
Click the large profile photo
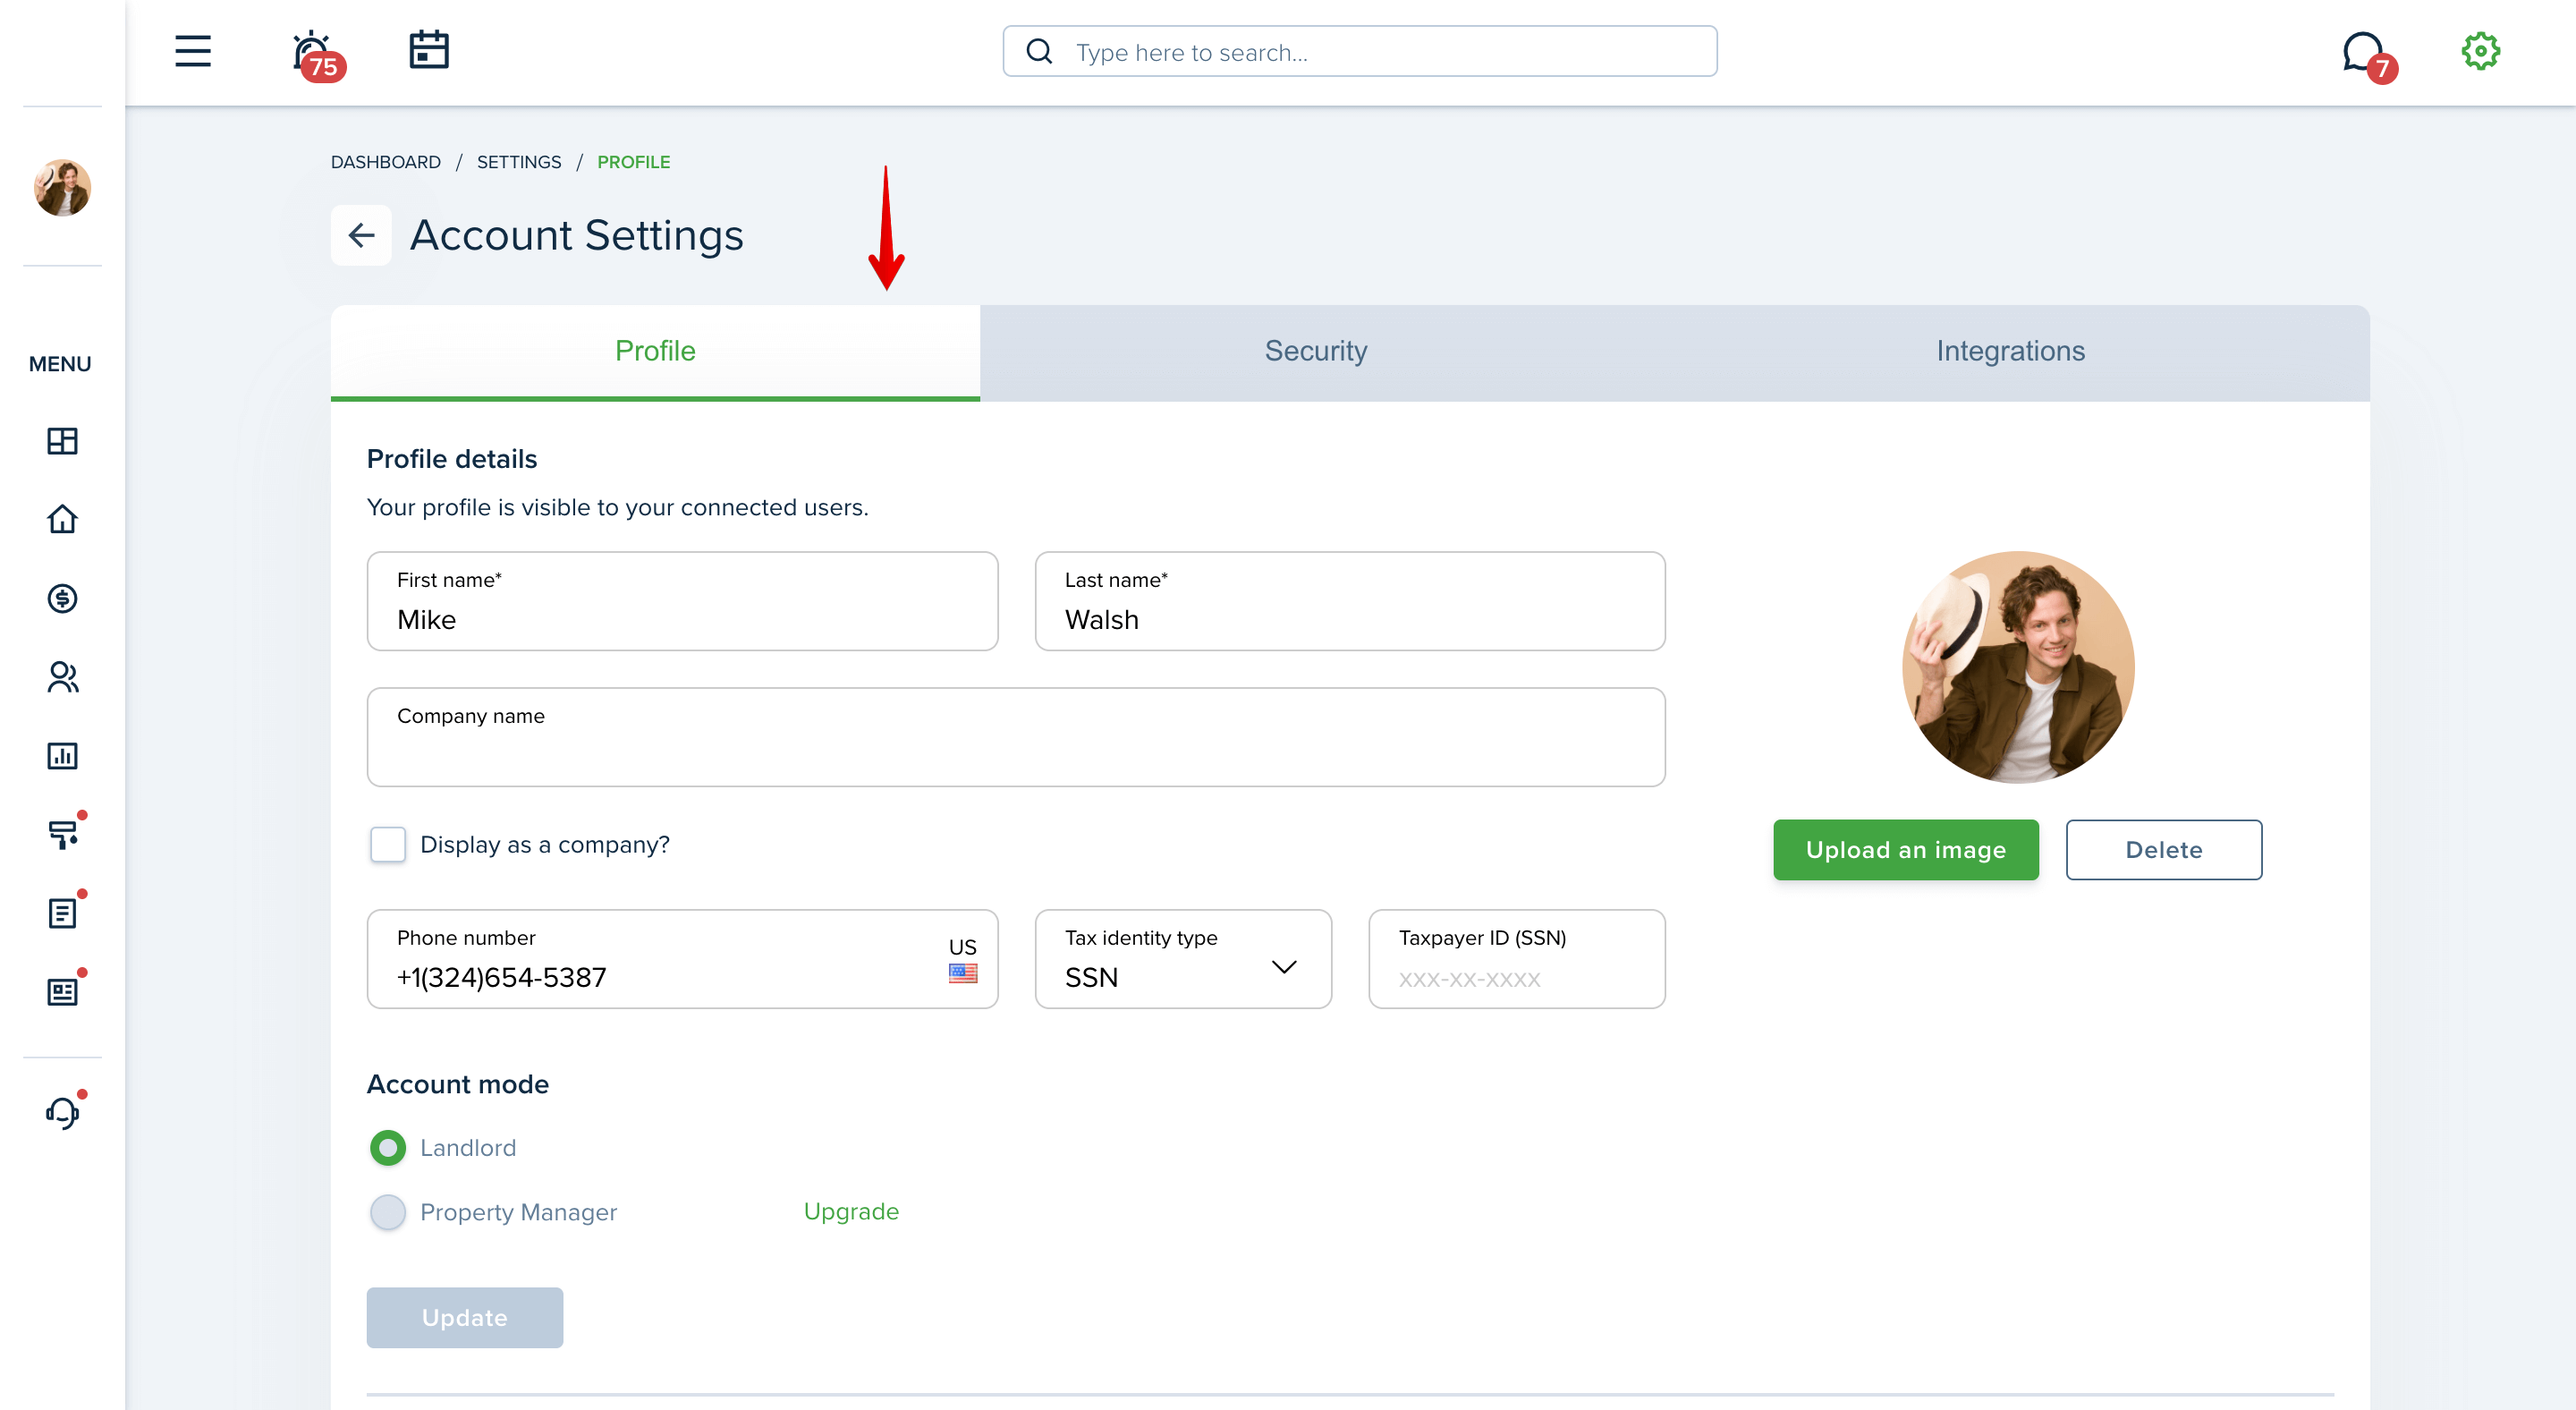tap(2018, 667)
